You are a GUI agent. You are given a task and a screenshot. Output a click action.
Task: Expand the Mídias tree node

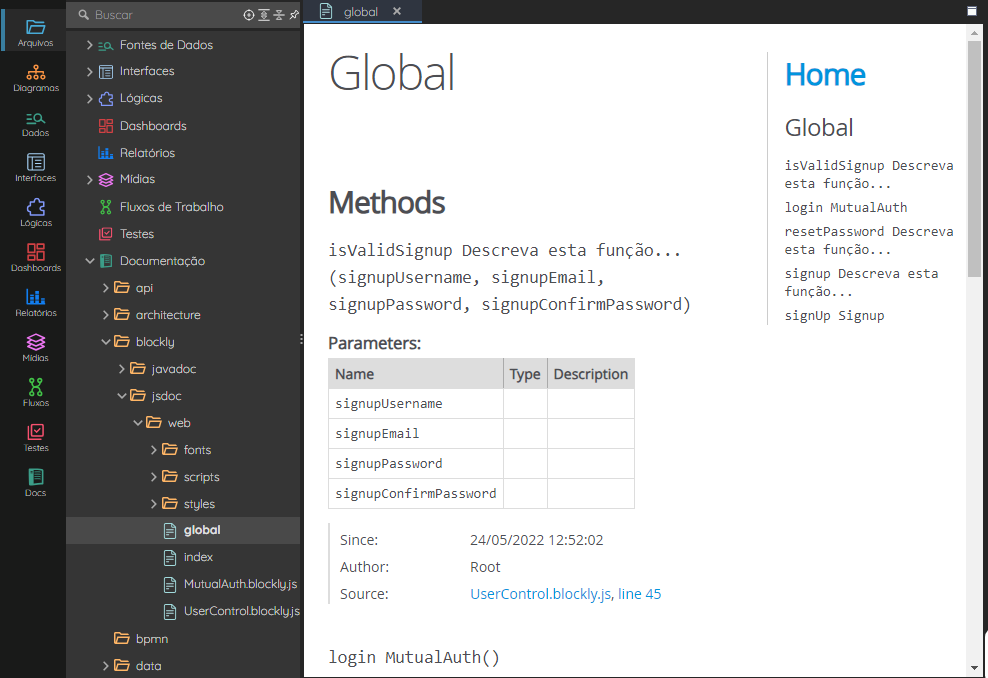pos(89,180)
